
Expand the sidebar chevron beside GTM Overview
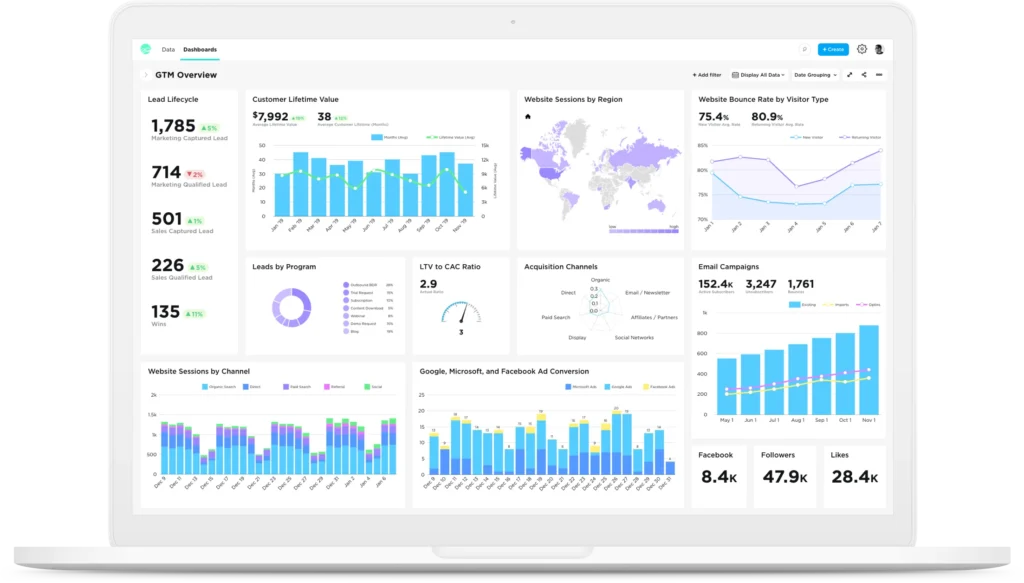[146, 75]
